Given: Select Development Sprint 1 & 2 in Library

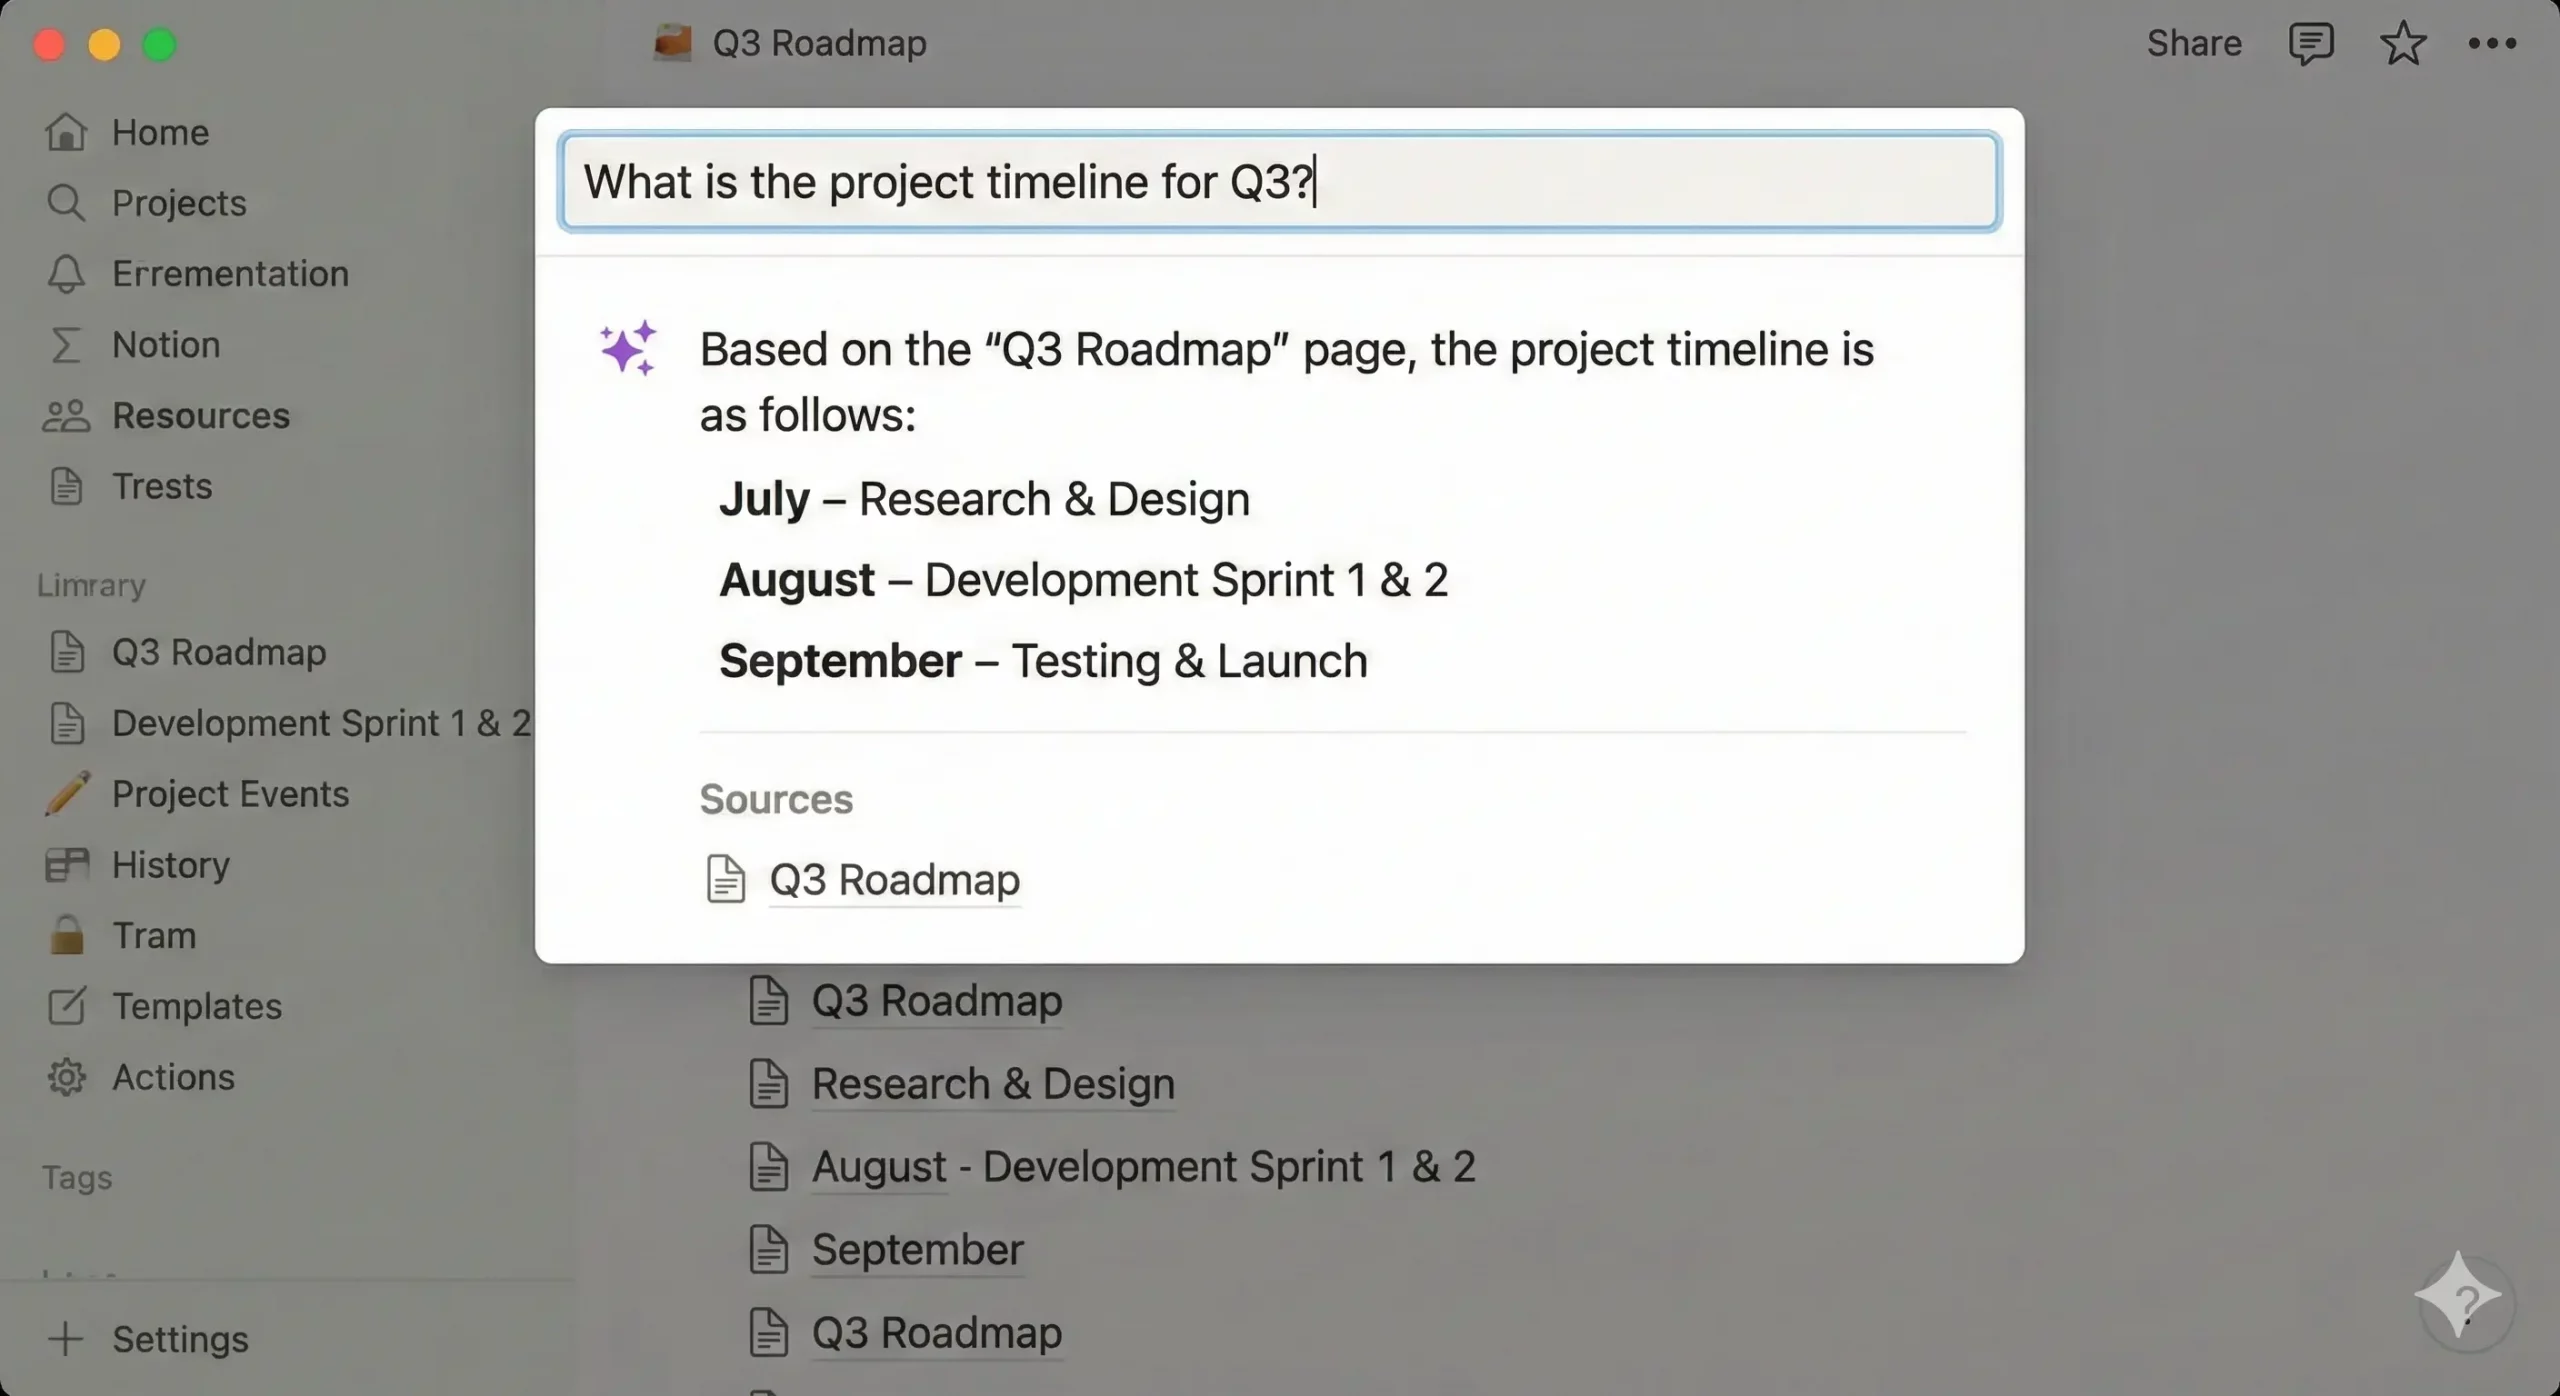Looking at the screenshot, I should (320, 723).
